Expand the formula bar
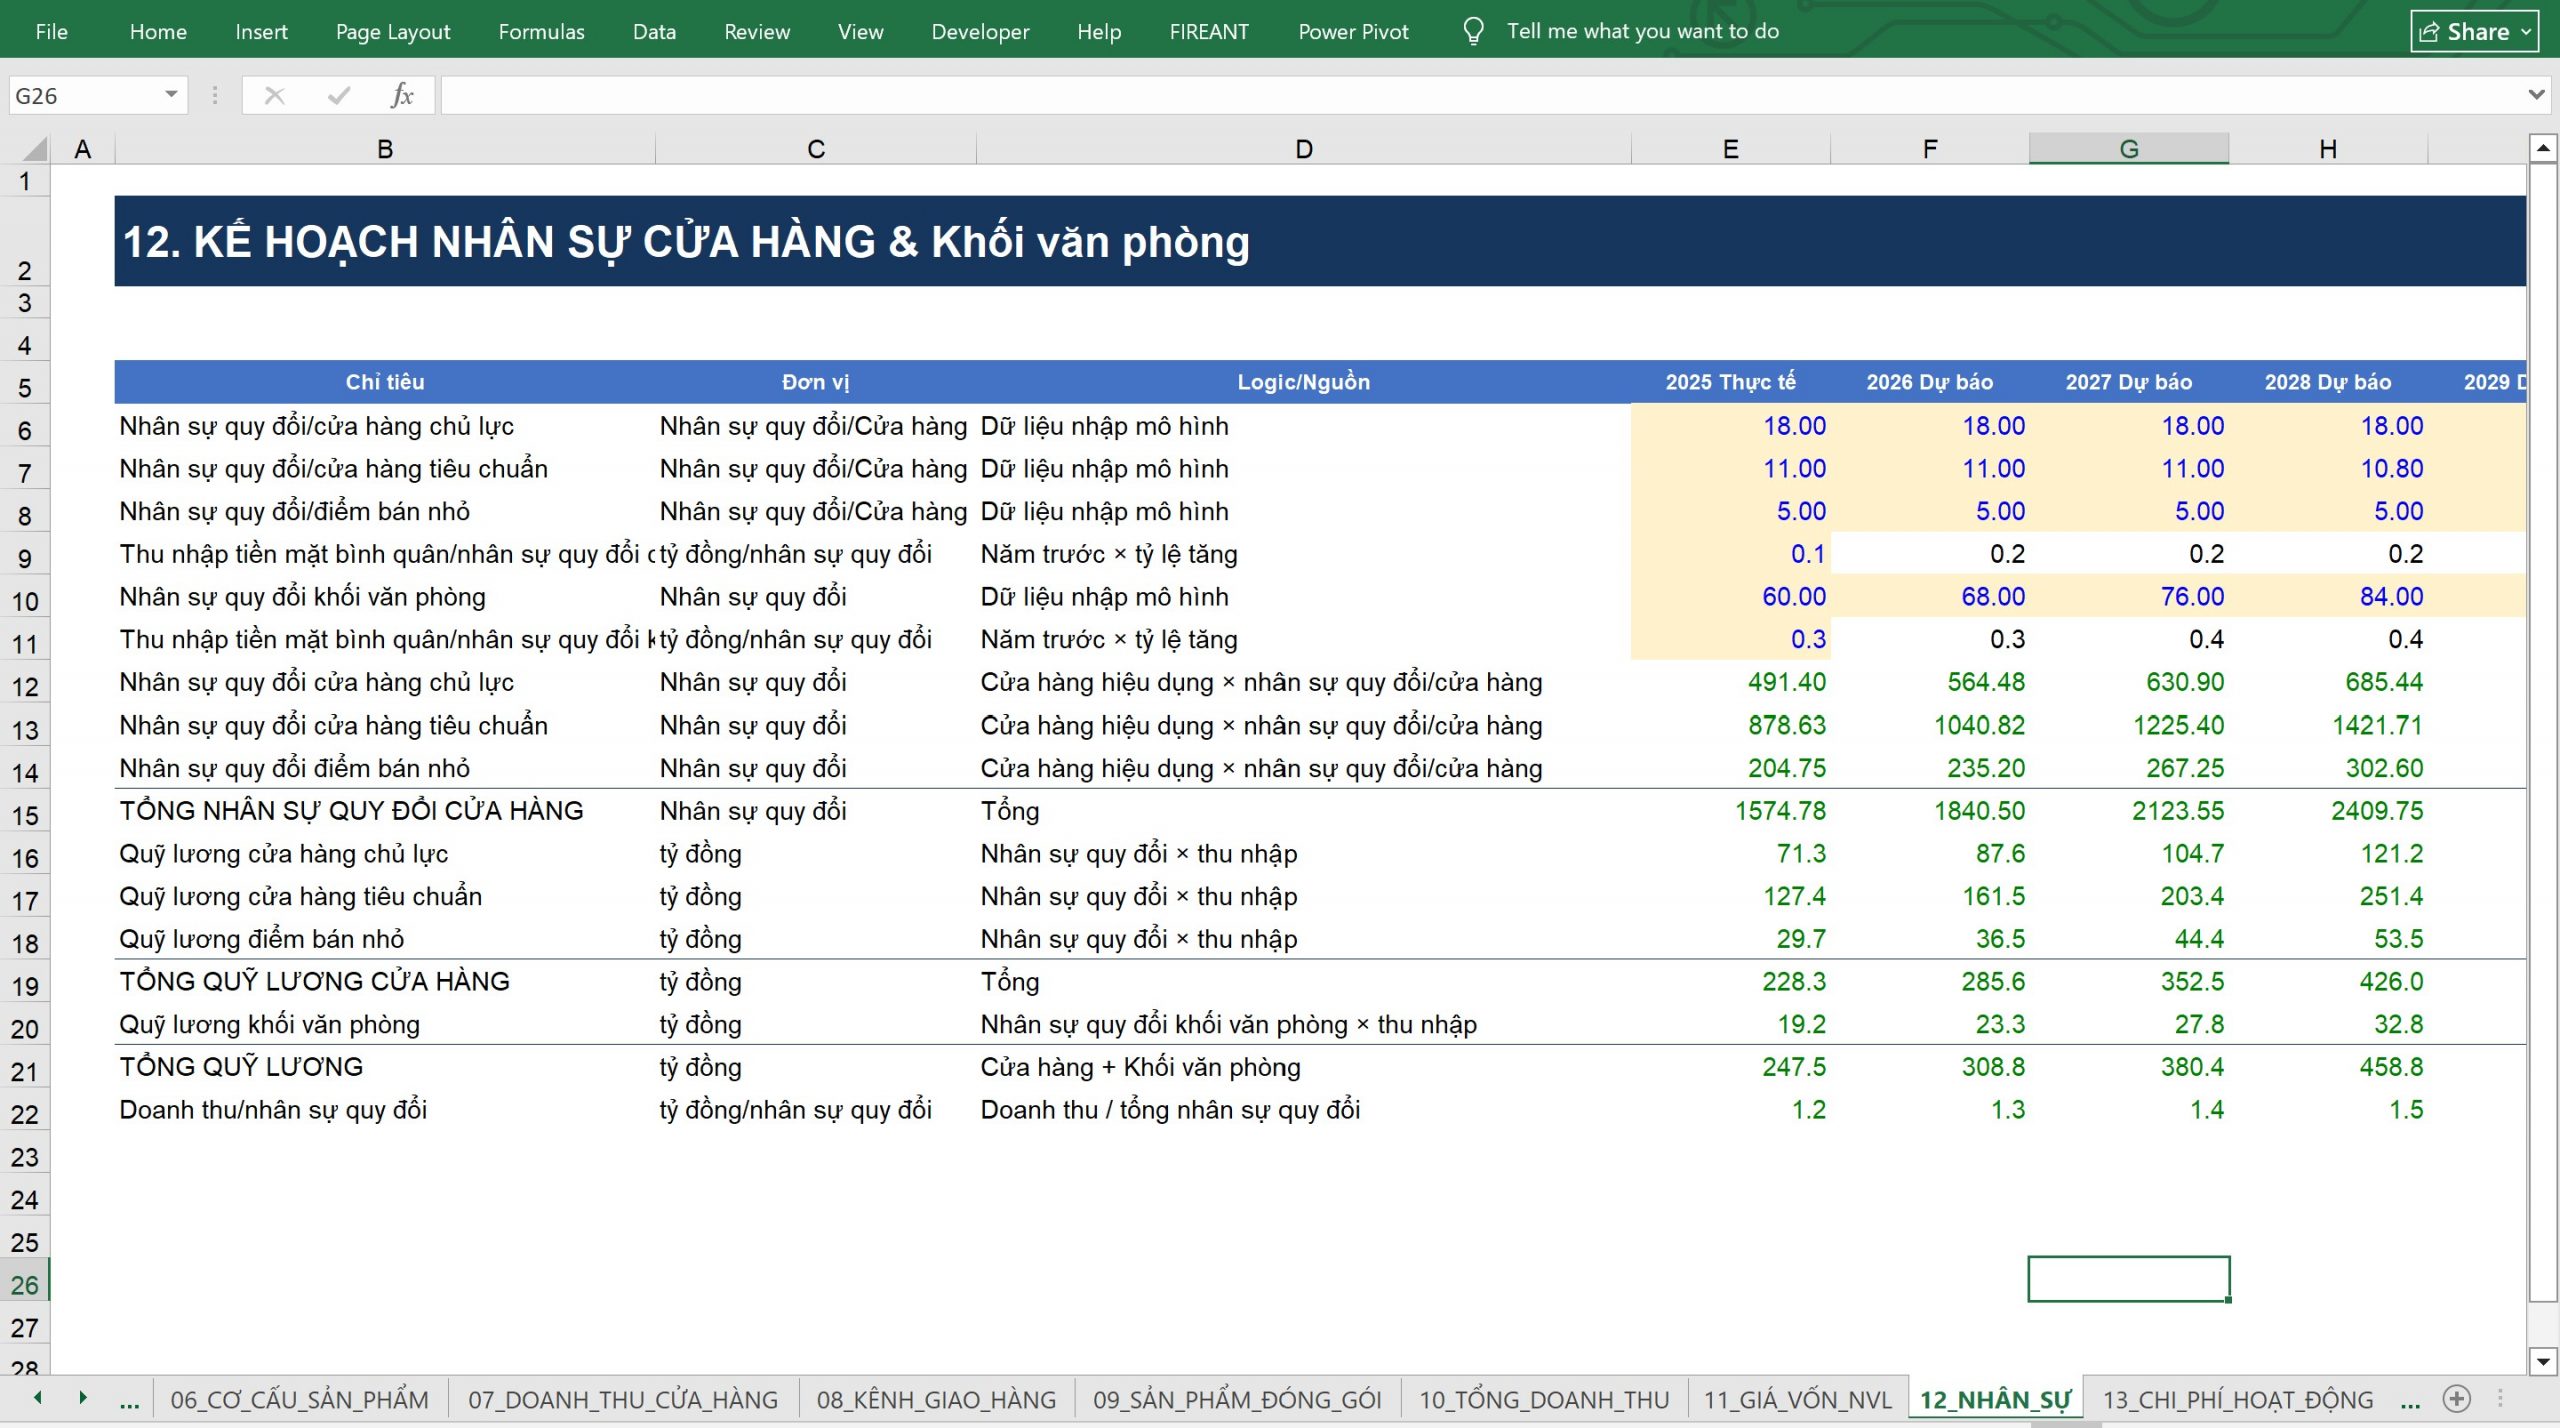 coord(2536,95)
